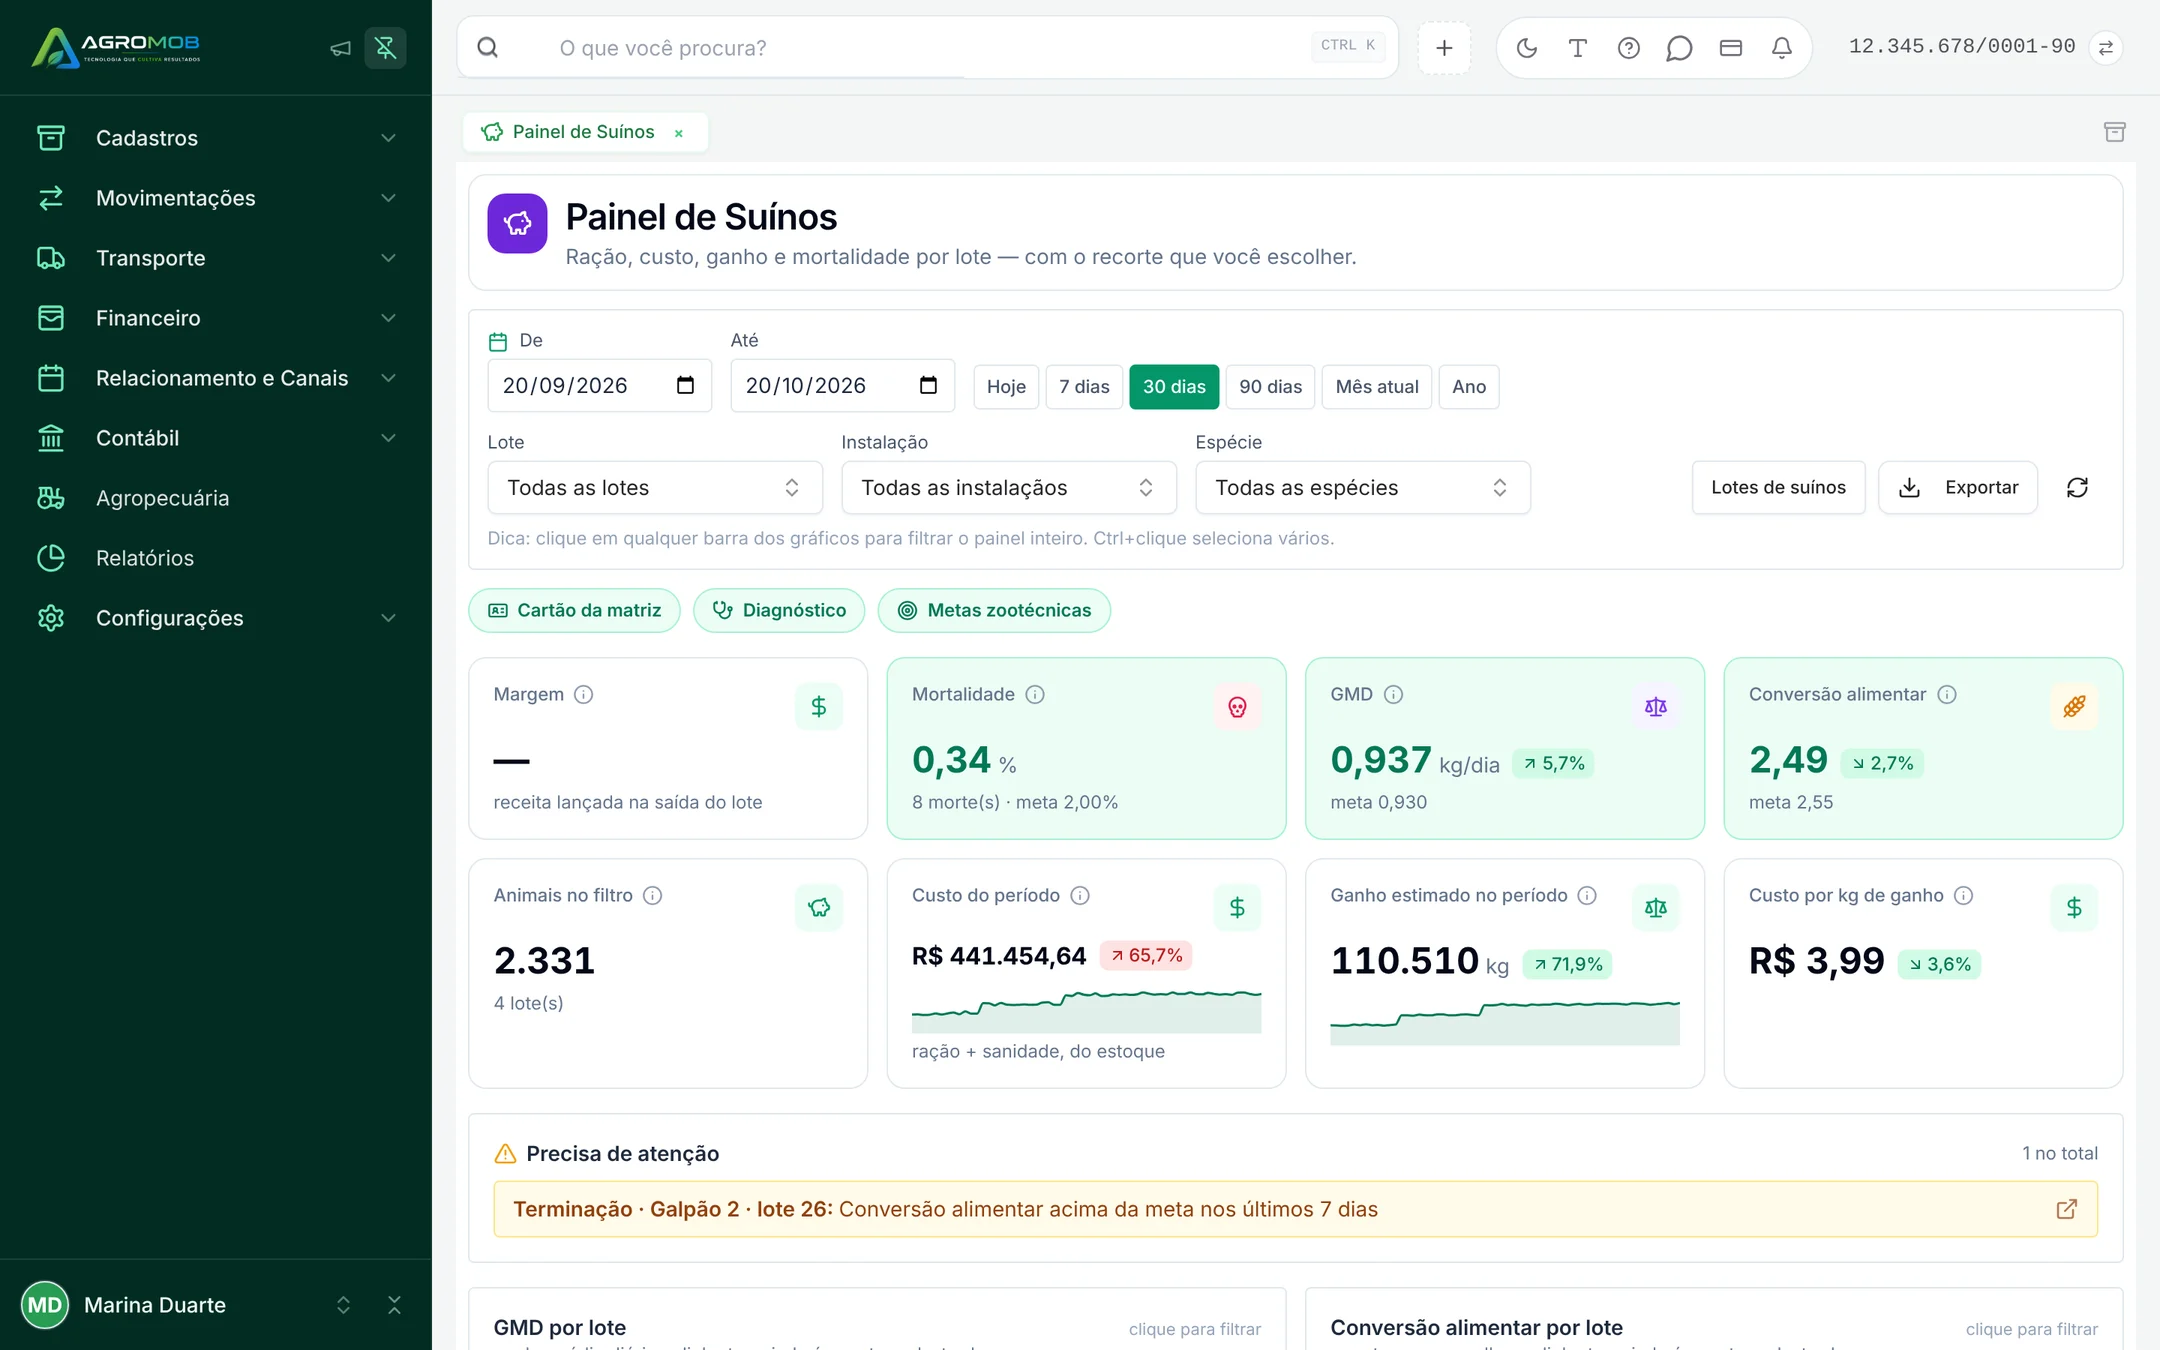Click the card icon in top bar
The image size is (2160, 1350).
click(1731, 48)
